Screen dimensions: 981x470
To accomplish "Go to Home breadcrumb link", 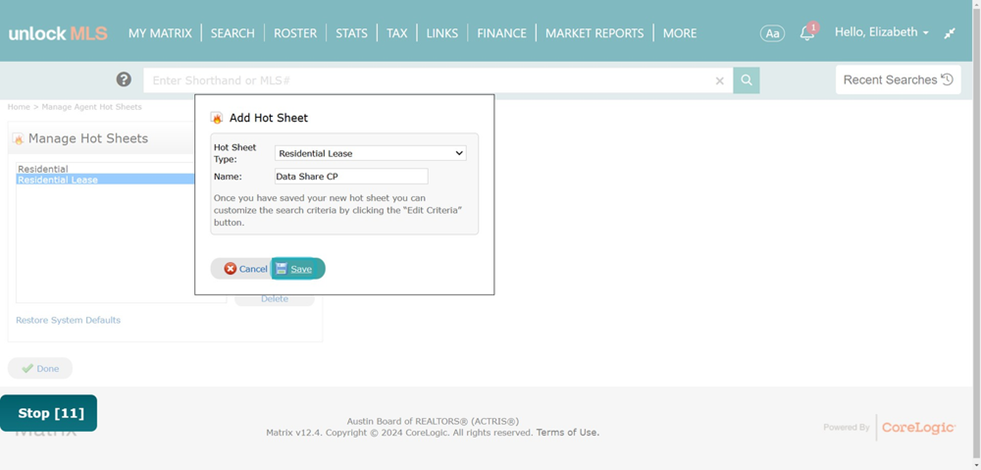I will [x=19, y=107].
